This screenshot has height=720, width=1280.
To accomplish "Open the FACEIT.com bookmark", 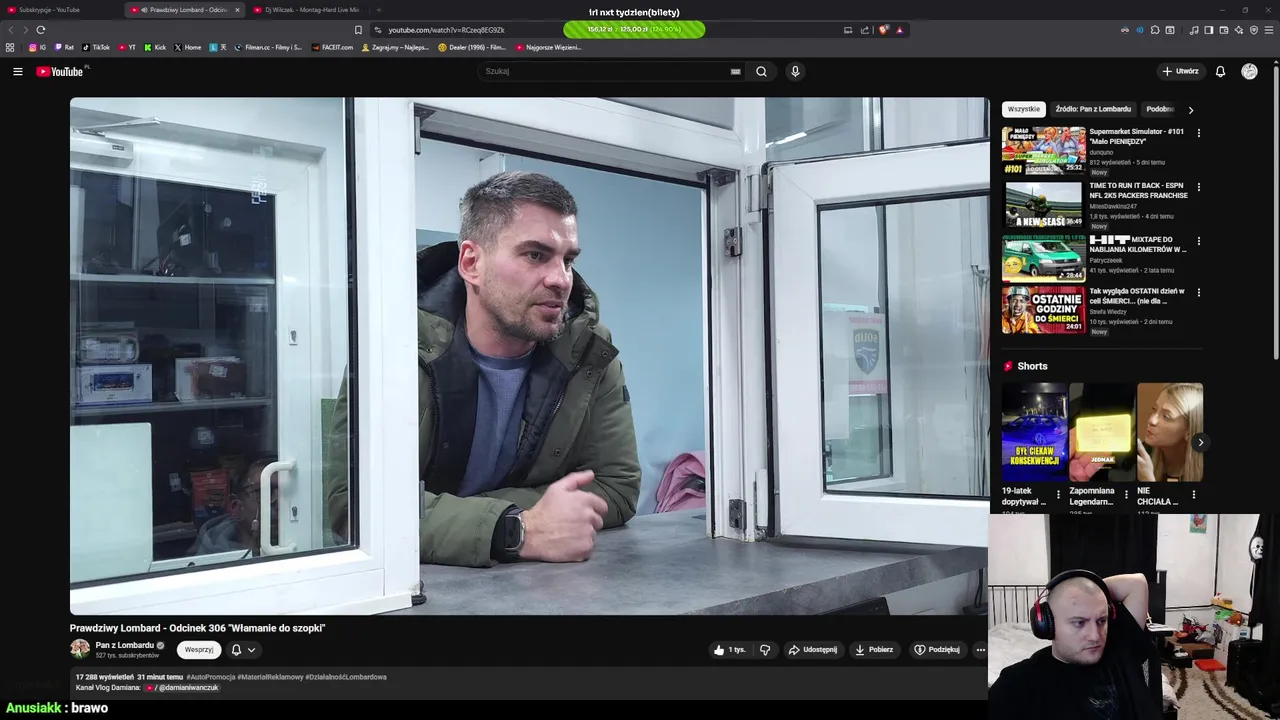I will pyautogui.click(x=333, y=47).
